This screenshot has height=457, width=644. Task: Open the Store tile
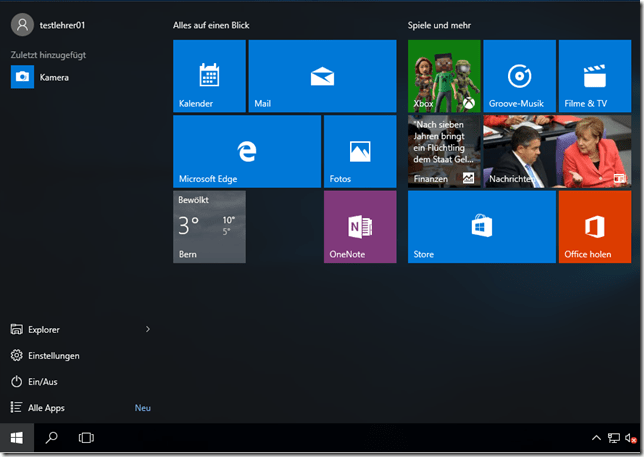(x=481, y=227)
